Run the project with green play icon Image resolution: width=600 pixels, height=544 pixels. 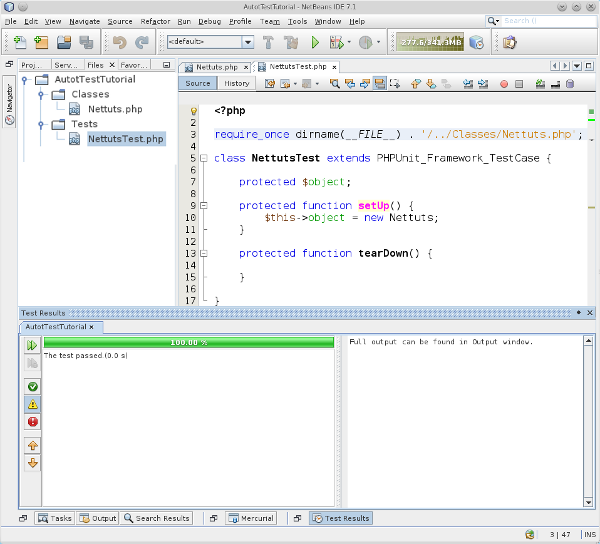(x=315, y=42)
